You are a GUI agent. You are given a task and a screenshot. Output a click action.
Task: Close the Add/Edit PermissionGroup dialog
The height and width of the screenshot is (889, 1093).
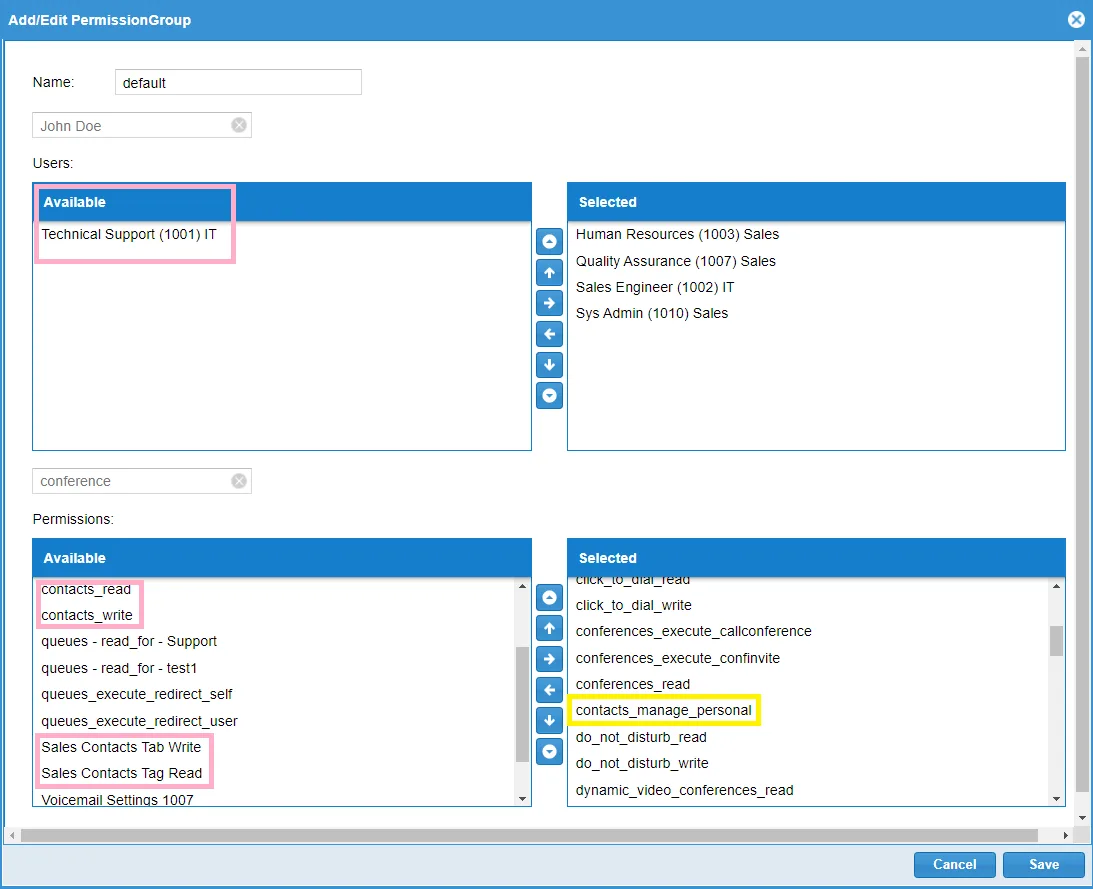[x=1076, y=20]
